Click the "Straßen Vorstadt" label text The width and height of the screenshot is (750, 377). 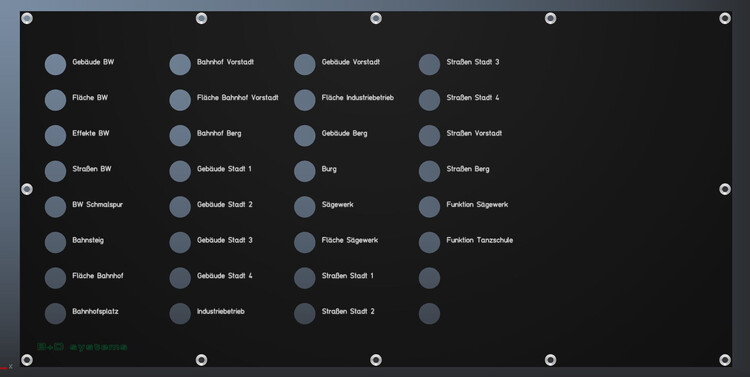point(474,133)
